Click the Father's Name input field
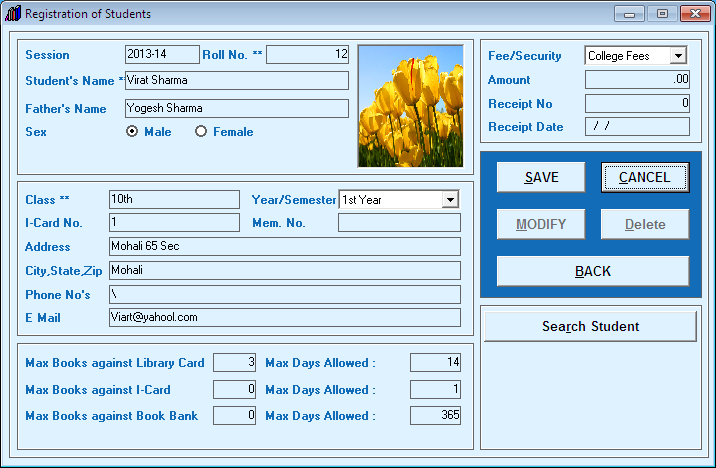The image size is (716, 468). tap(237, 108)
